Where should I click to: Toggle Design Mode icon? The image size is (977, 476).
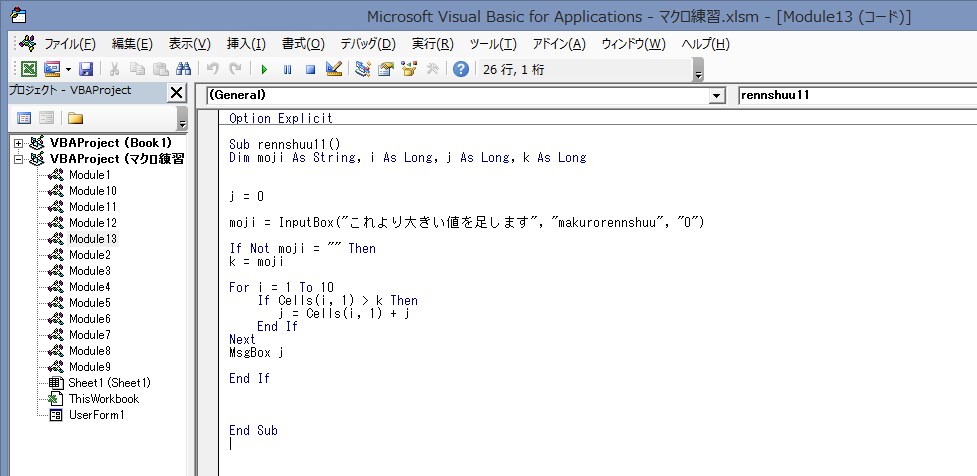[334, 69]
